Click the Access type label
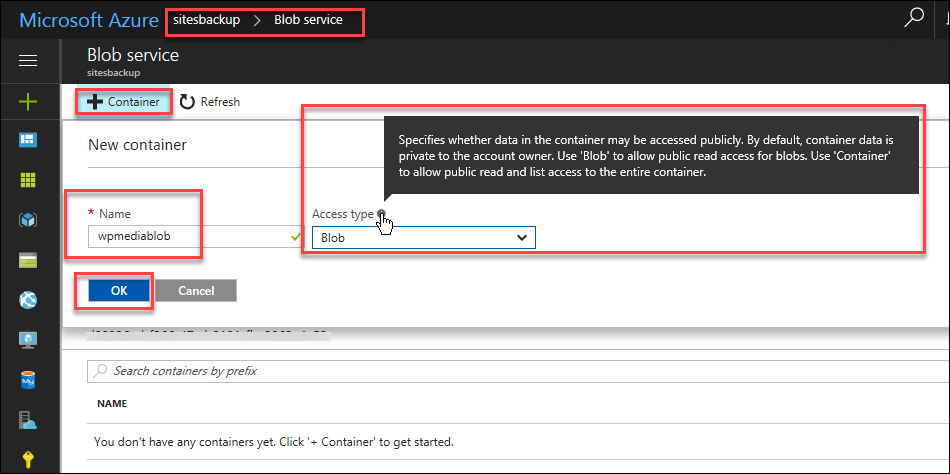 (343, 213)
